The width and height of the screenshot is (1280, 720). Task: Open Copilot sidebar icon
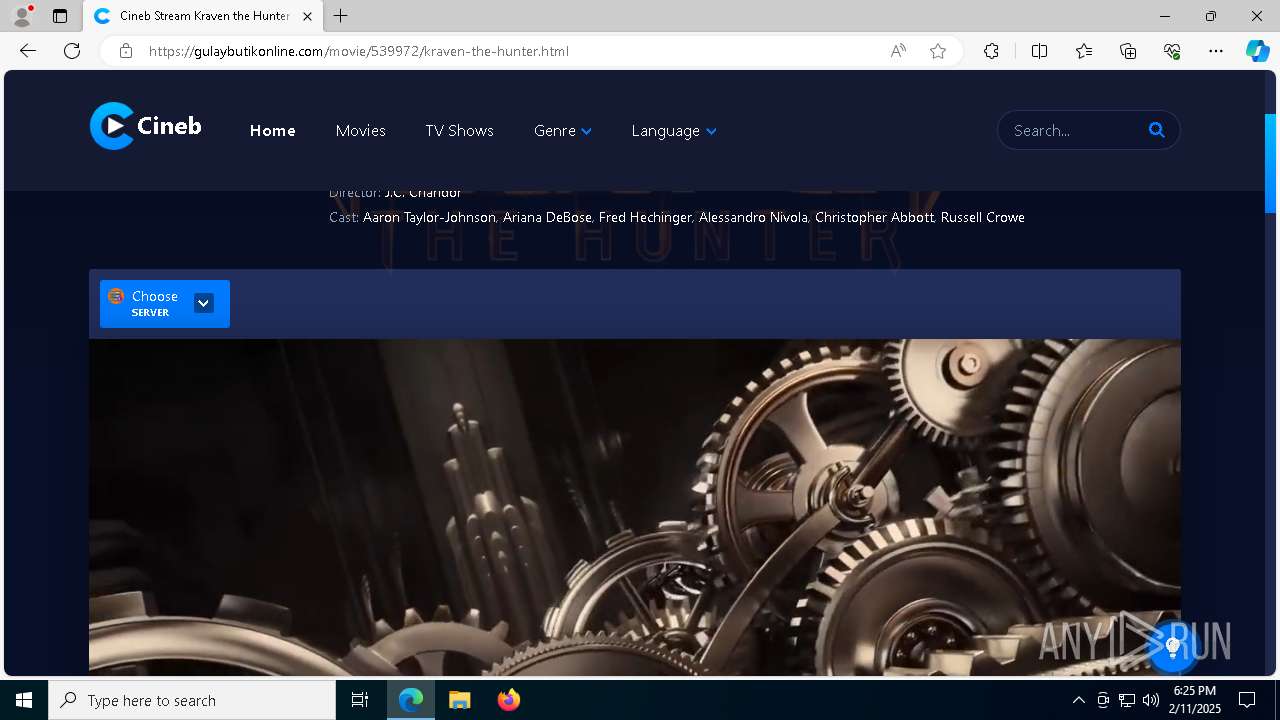coord(1257,51)
